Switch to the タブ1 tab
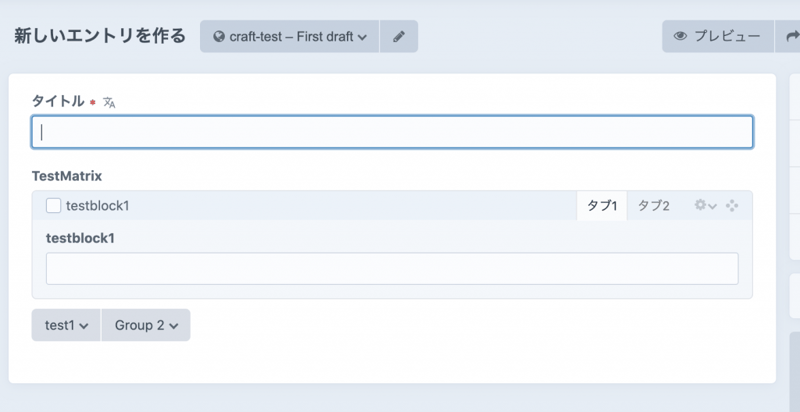Screen dimensions: 800x412 [602, 206]
